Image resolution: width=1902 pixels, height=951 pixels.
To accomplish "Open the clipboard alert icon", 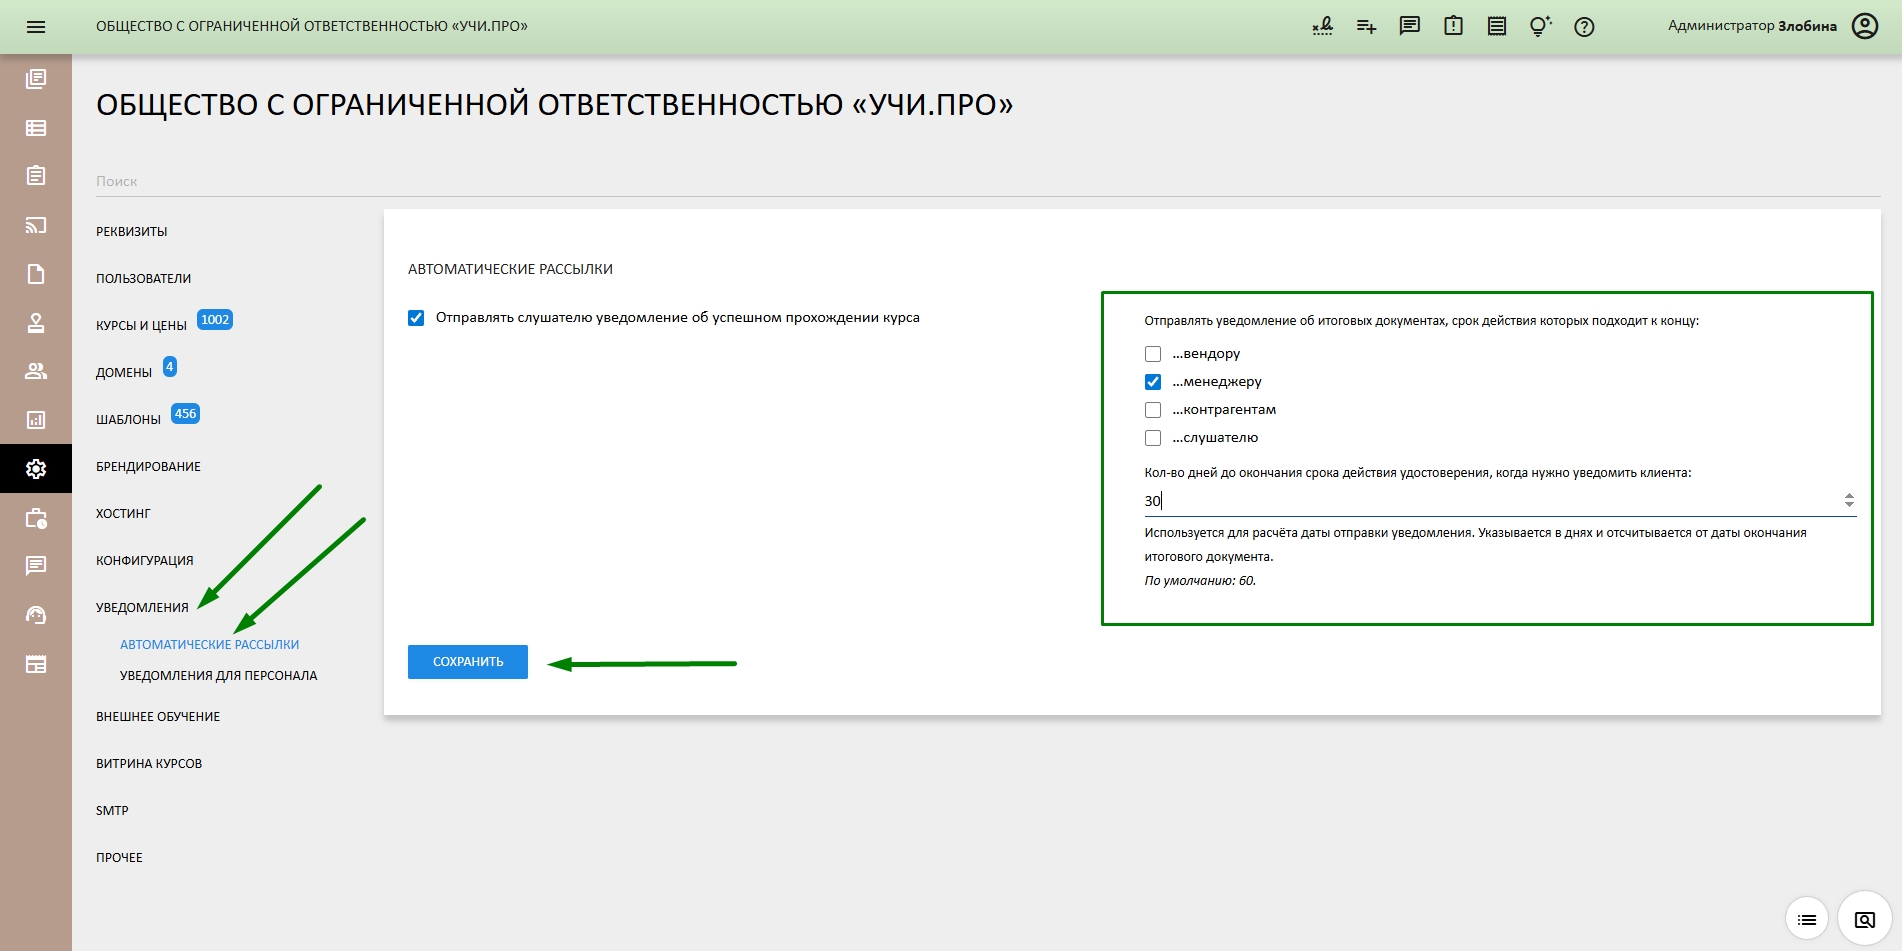I will [x=1452, y=26].
